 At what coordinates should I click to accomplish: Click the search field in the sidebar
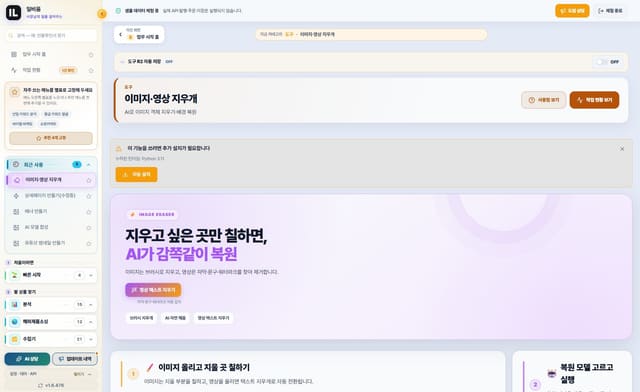pos(51,36)
